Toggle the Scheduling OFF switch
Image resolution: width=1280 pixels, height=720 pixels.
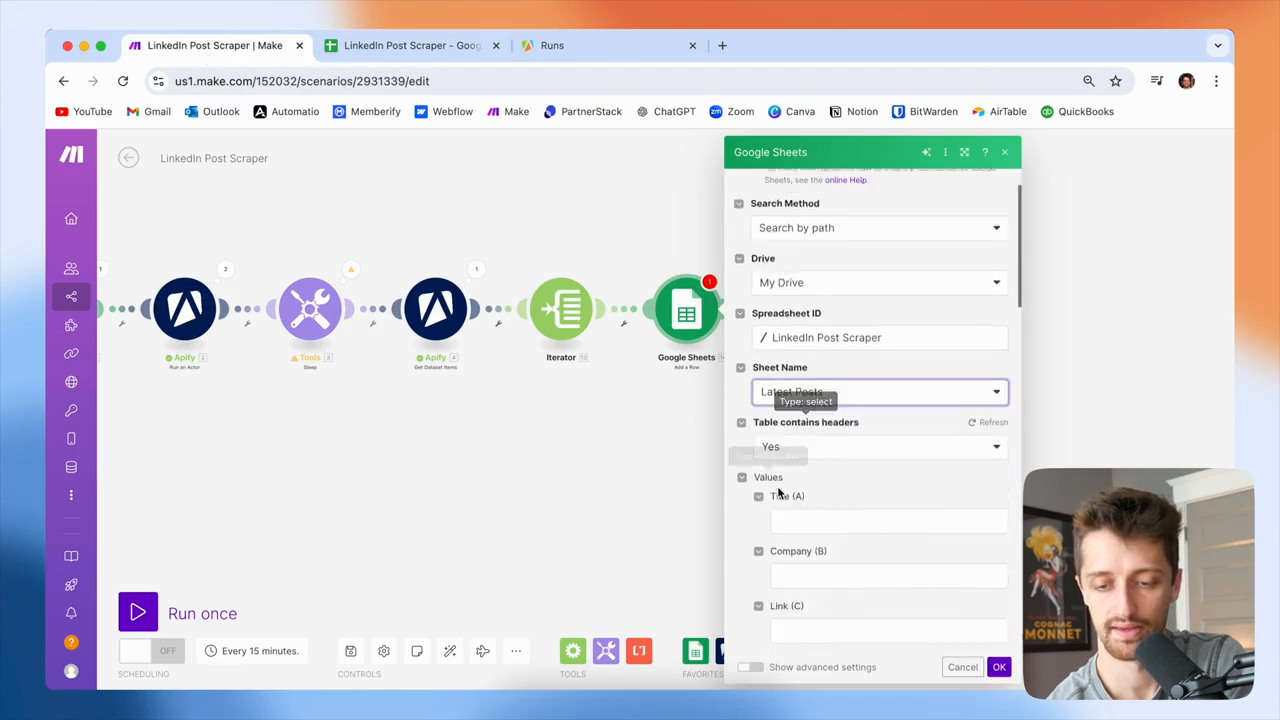[x=151, y=651]
